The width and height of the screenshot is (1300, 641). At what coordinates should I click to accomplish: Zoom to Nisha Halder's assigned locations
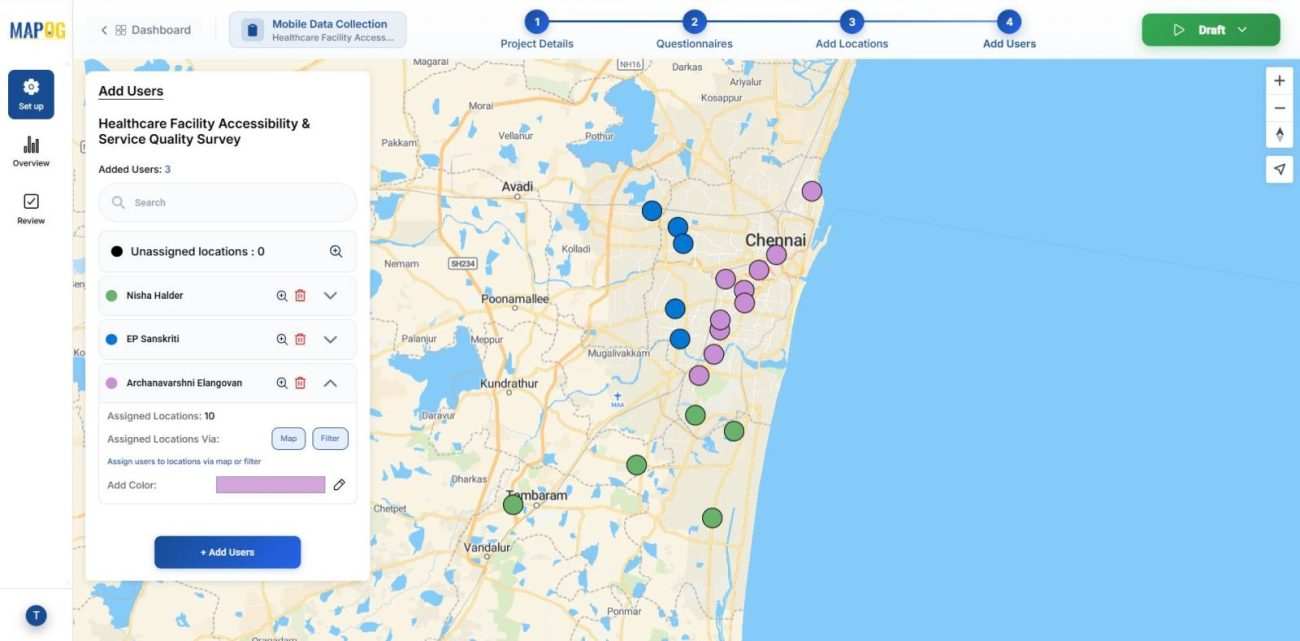(281, 295)
